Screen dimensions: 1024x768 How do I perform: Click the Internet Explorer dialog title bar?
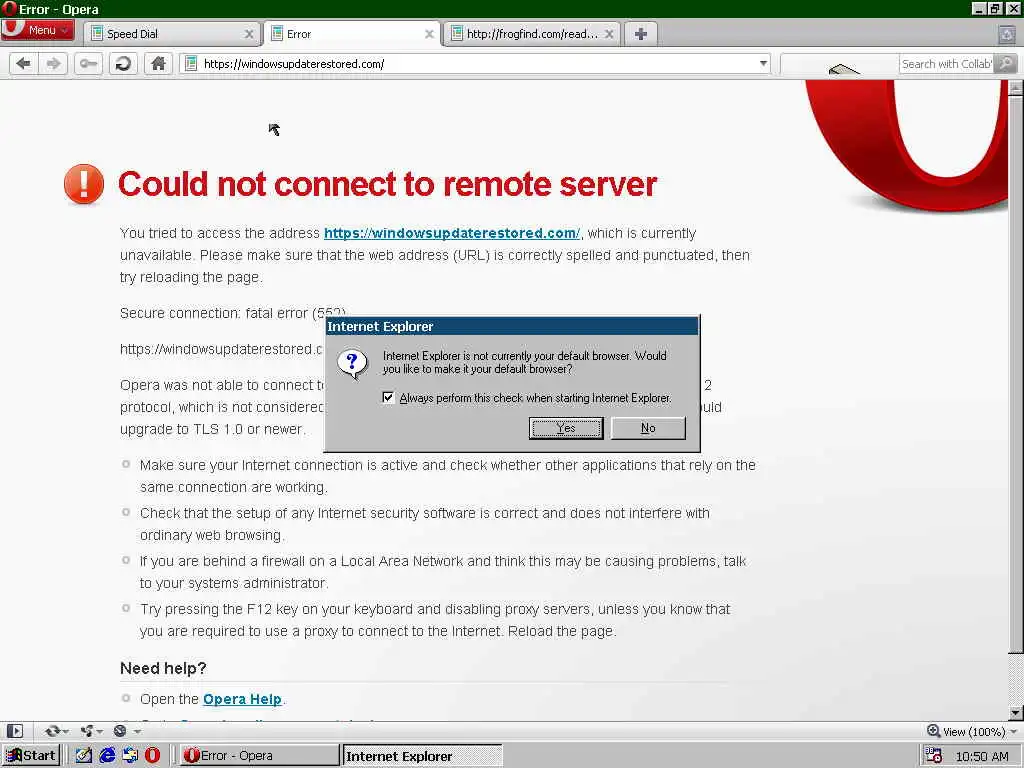pyautogui.click(x=511, y=326)
